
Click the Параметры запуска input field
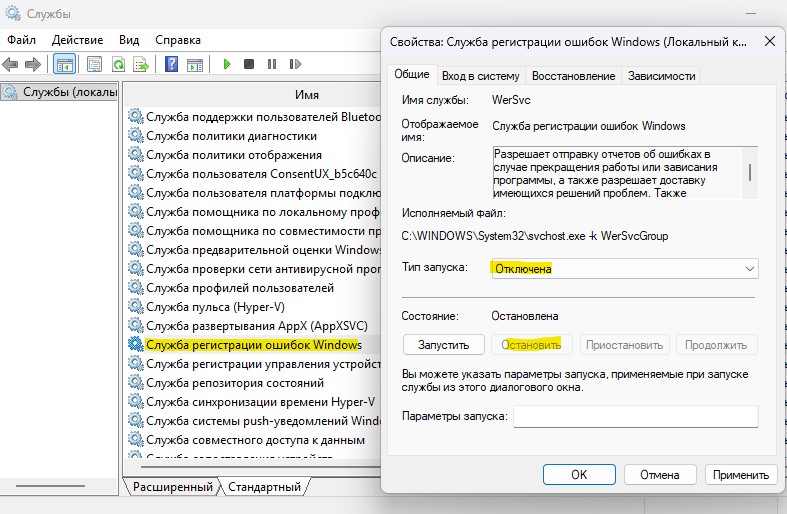[635, 416]
